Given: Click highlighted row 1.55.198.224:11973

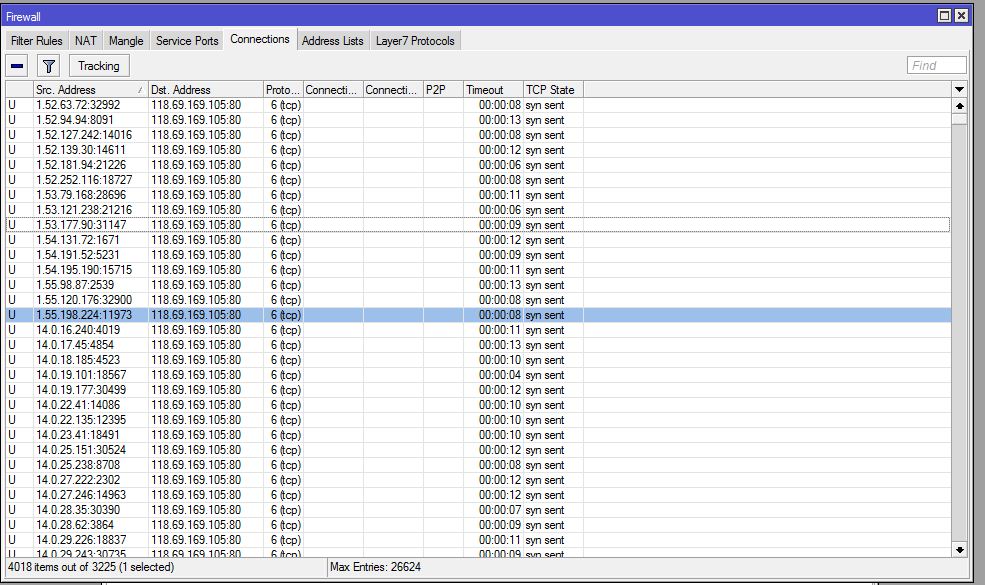Looking at the screenshot, I should (x=478, y=315).
